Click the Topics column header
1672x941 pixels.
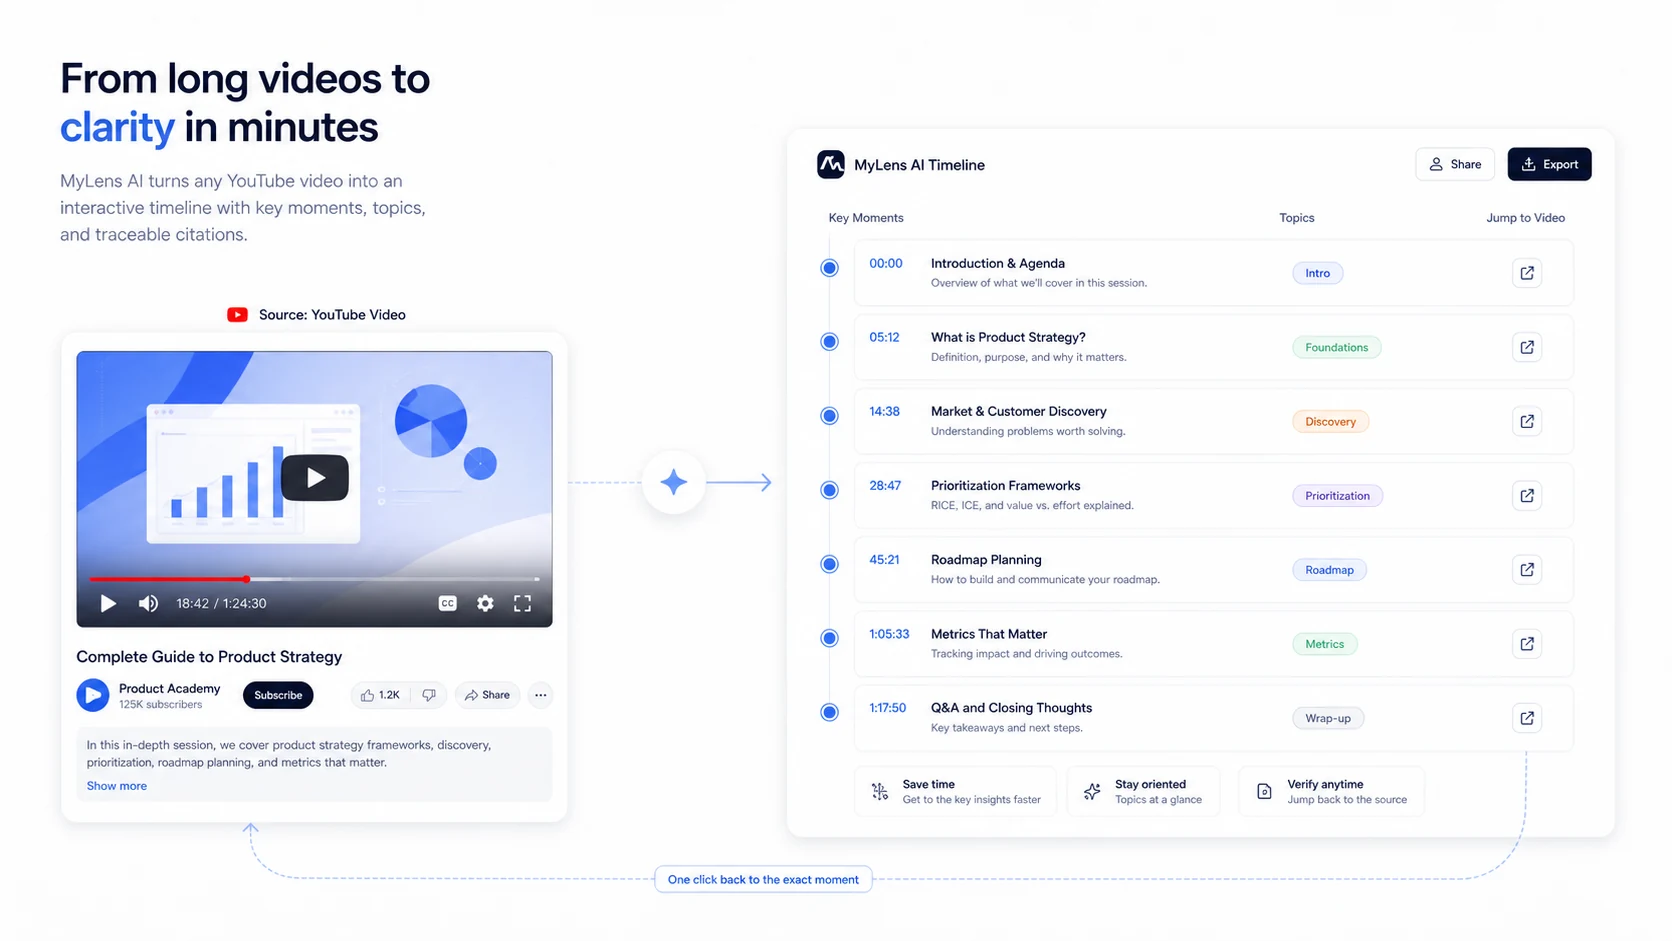pos(1296,218)
